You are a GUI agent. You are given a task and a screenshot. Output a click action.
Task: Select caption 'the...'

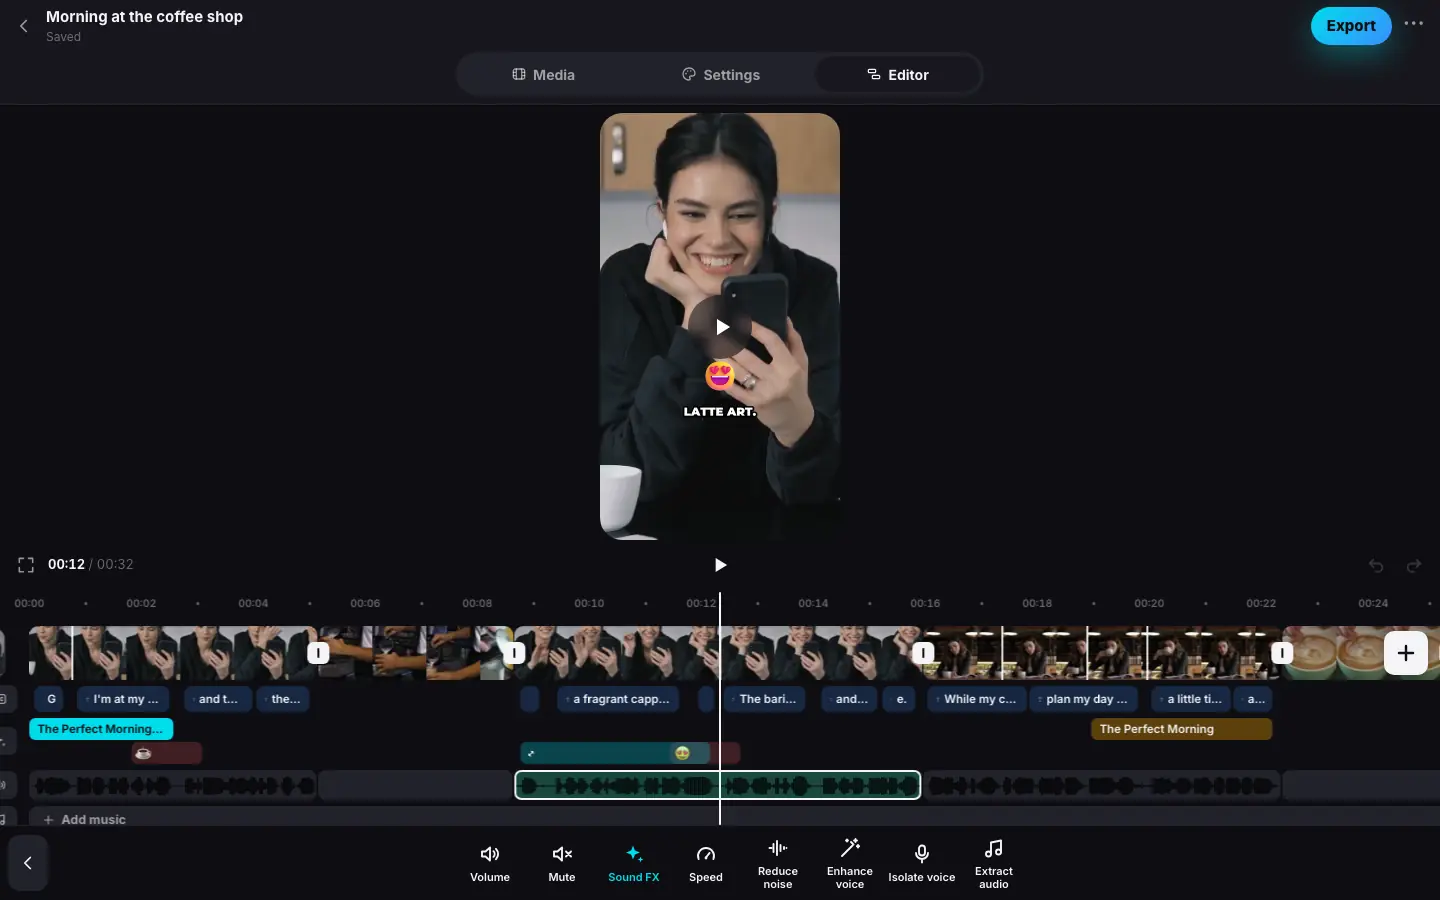(284, 699)
